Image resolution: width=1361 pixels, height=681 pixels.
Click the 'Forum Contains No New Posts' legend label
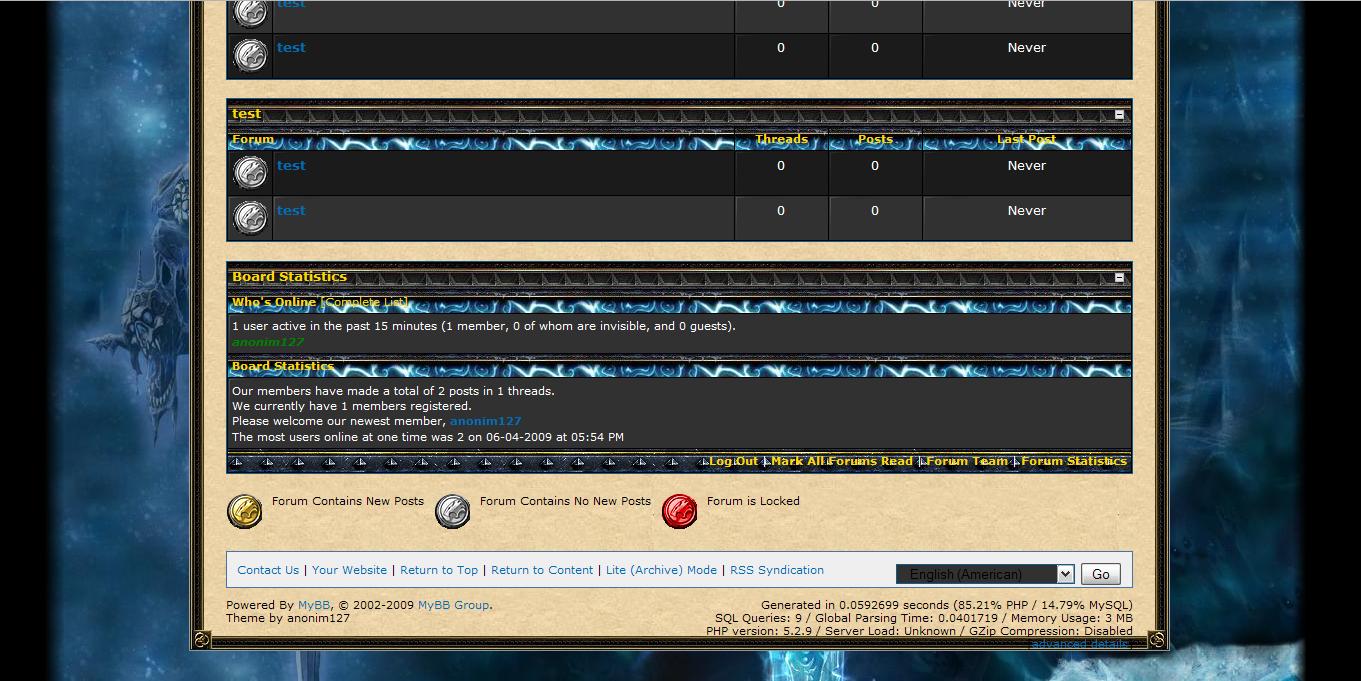pos(565,501)
